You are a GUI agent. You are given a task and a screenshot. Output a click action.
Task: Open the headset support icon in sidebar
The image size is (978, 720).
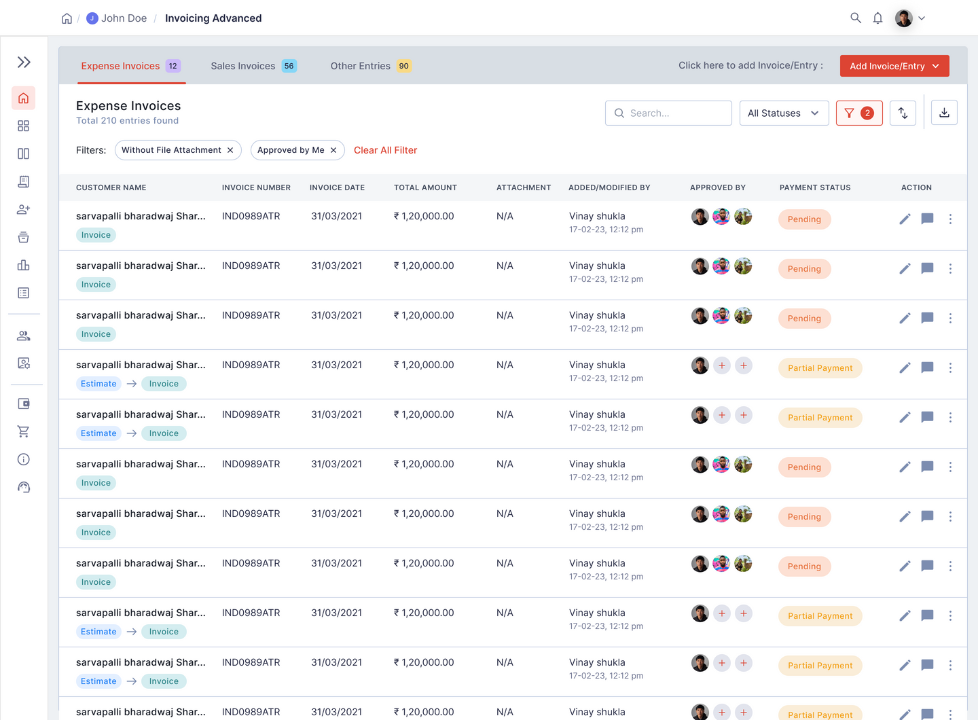point(24,488)
